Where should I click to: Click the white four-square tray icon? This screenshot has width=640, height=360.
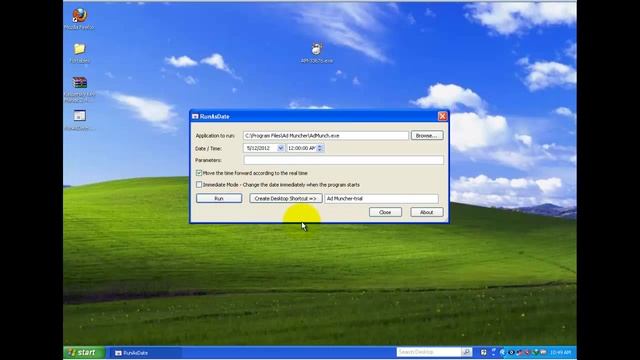(484, 352)
